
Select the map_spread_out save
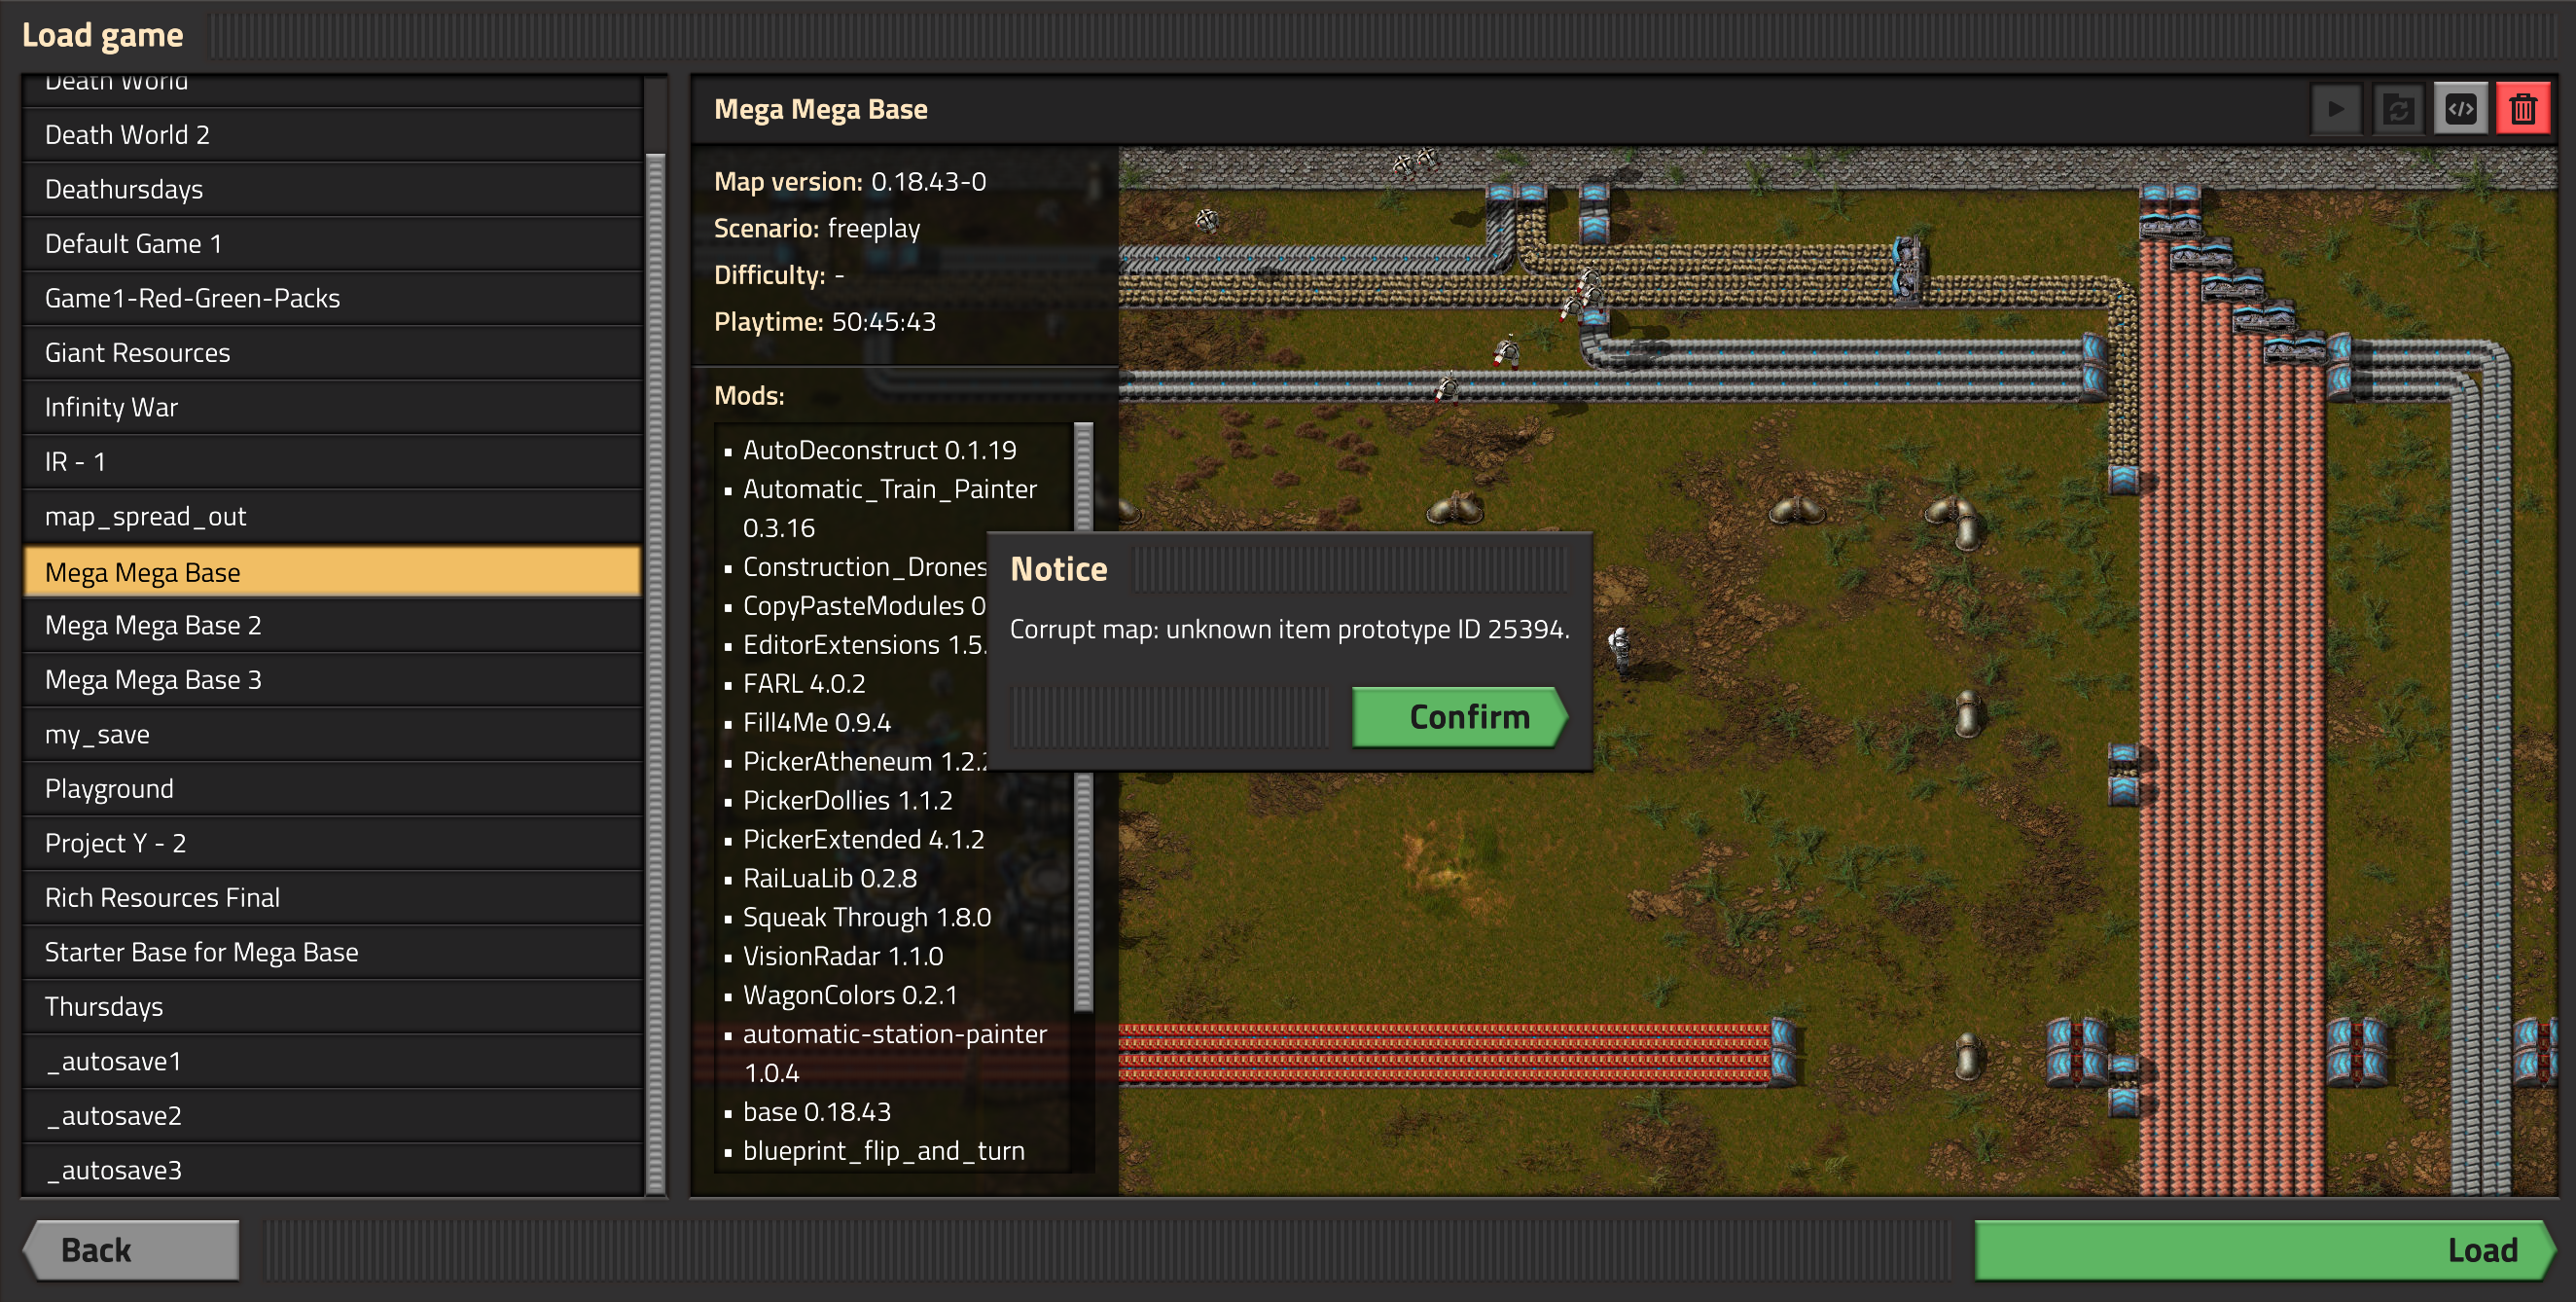tap(332, 517)
